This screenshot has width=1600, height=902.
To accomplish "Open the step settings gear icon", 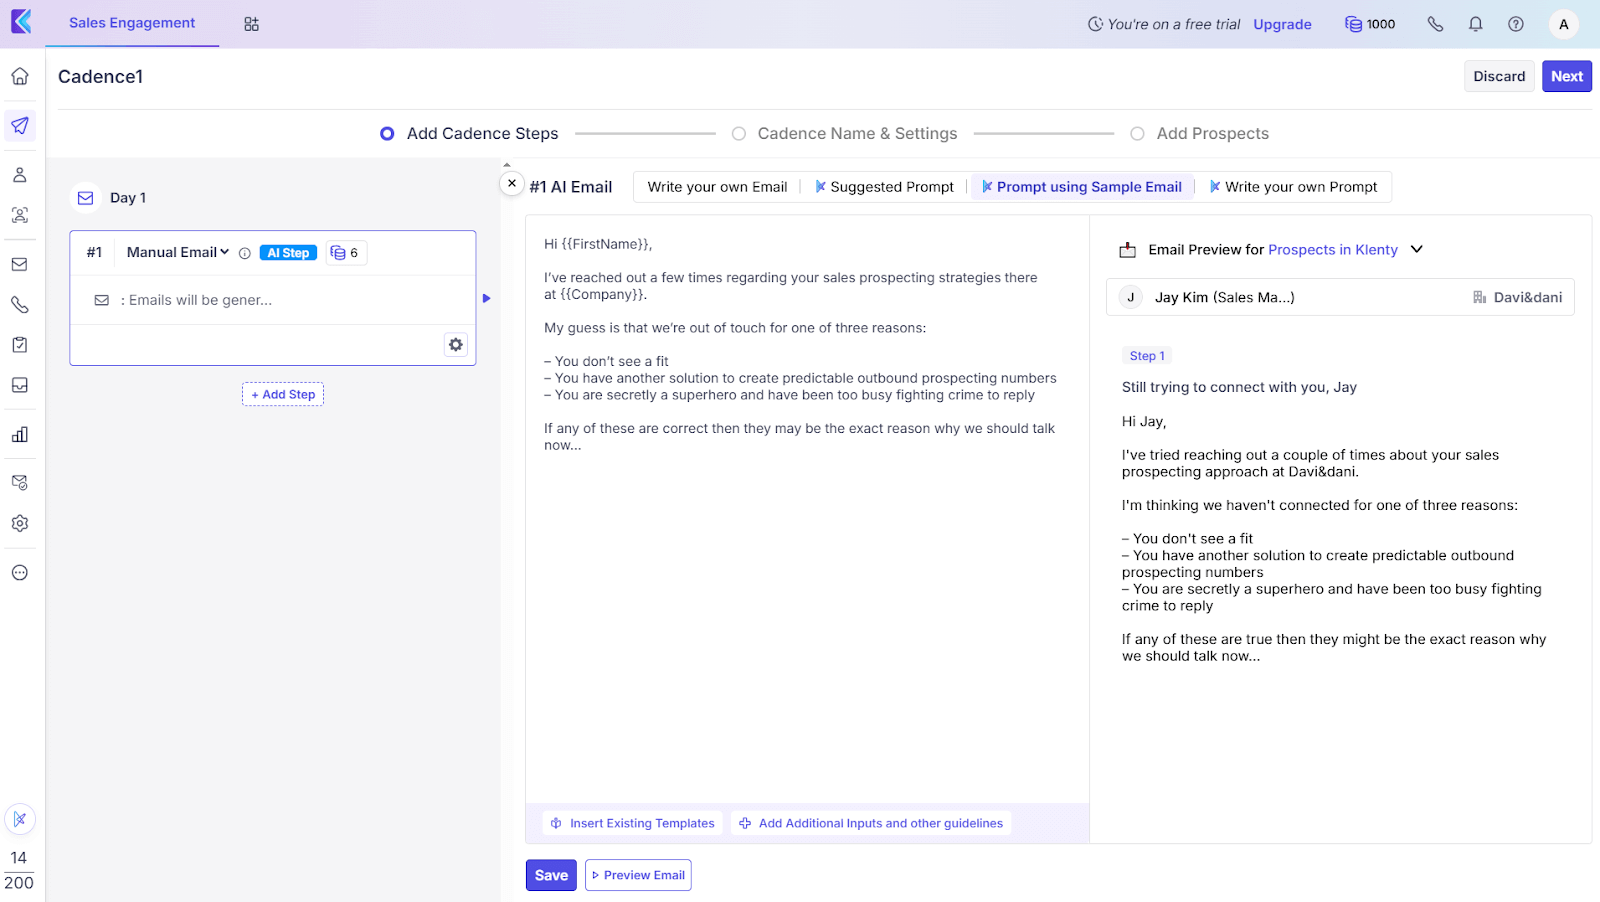I will (456, 345).
